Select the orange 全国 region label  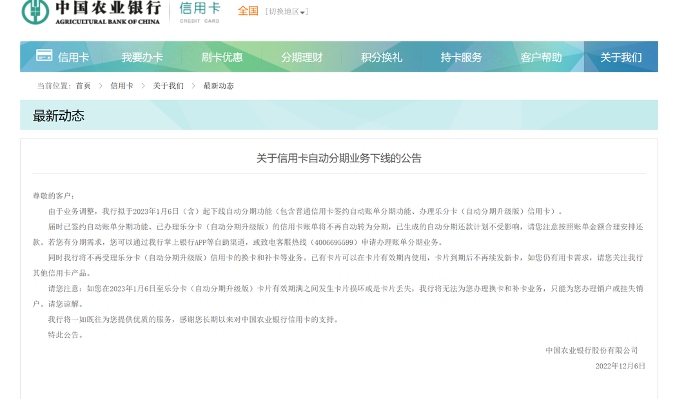click(248, 11)
